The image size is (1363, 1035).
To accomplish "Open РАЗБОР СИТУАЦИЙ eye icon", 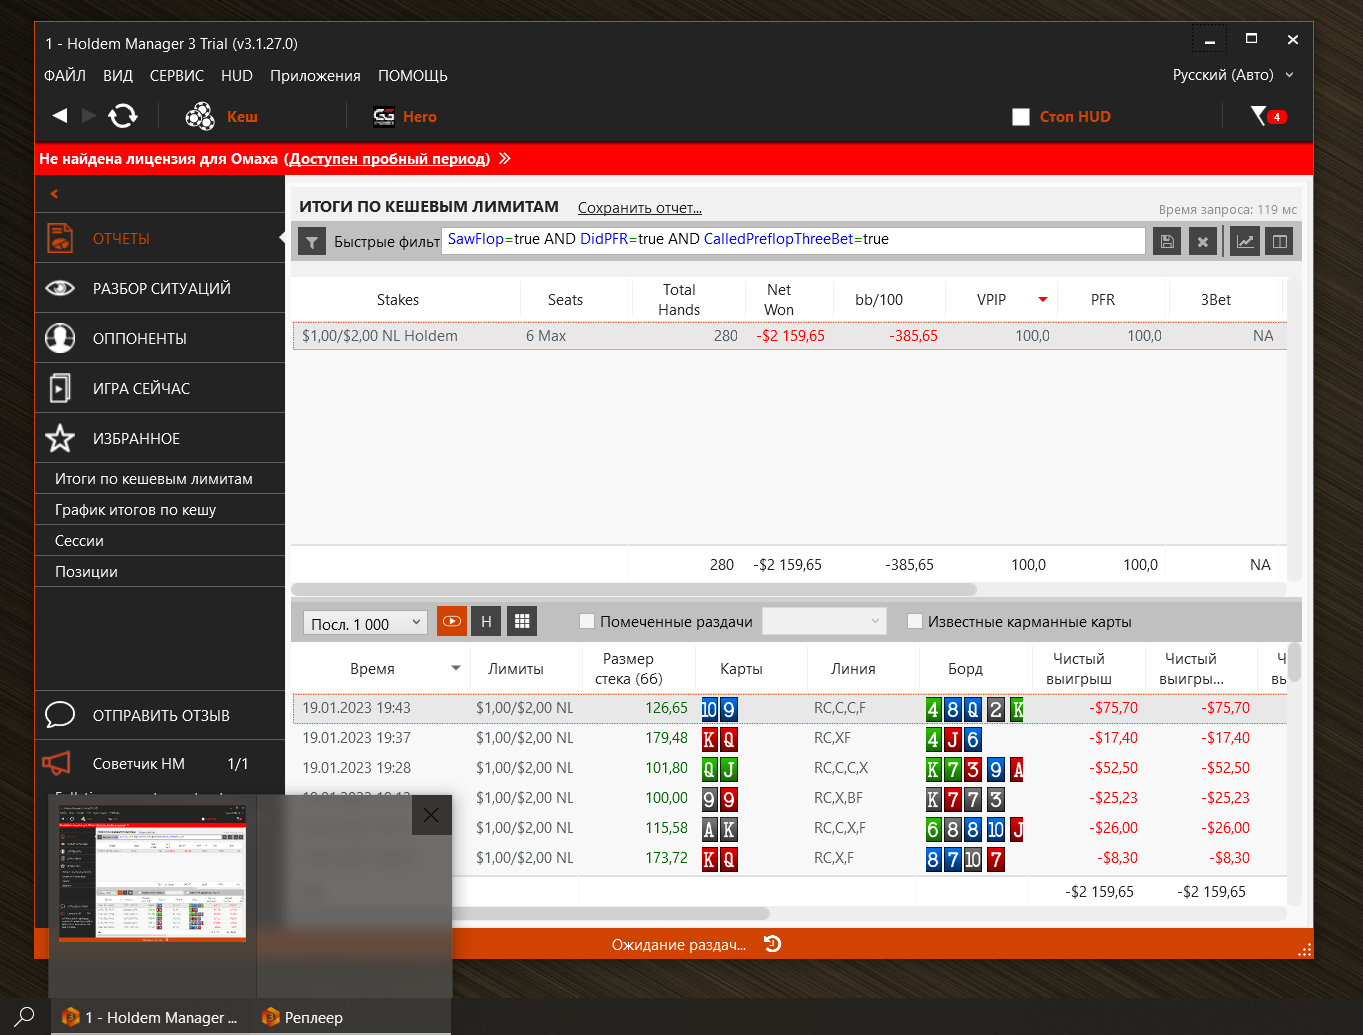I will click(x=60, y=288).
